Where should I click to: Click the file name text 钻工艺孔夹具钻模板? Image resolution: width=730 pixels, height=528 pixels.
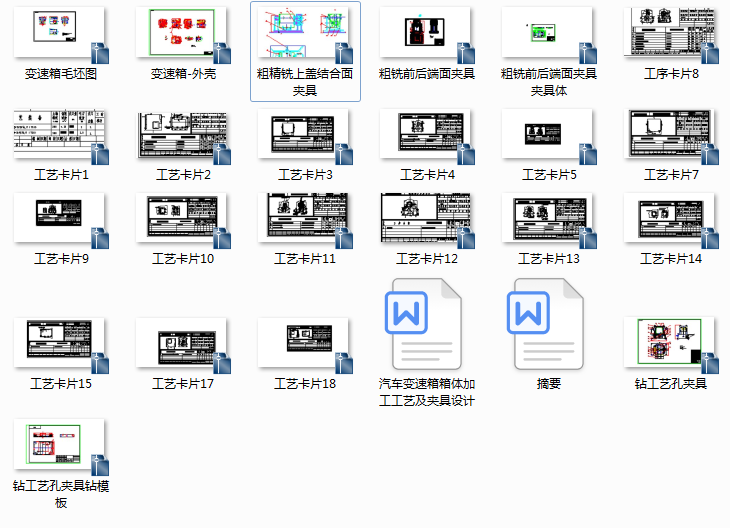[61, 494]
